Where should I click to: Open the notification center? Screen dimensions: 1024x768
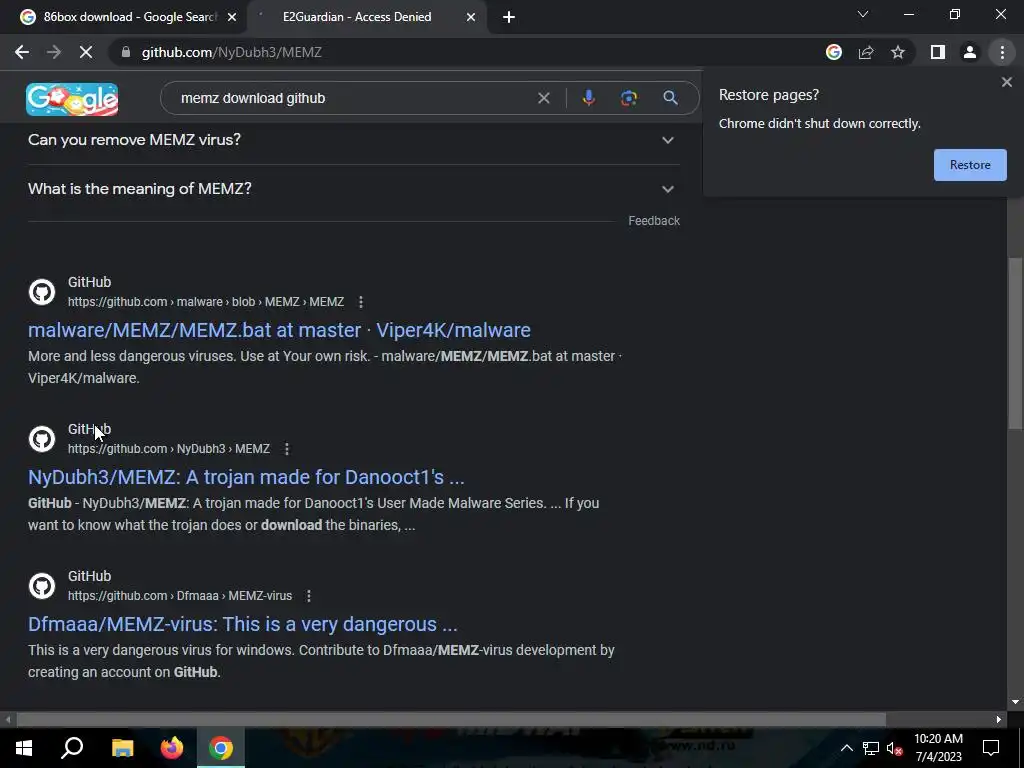coord(991,748)
